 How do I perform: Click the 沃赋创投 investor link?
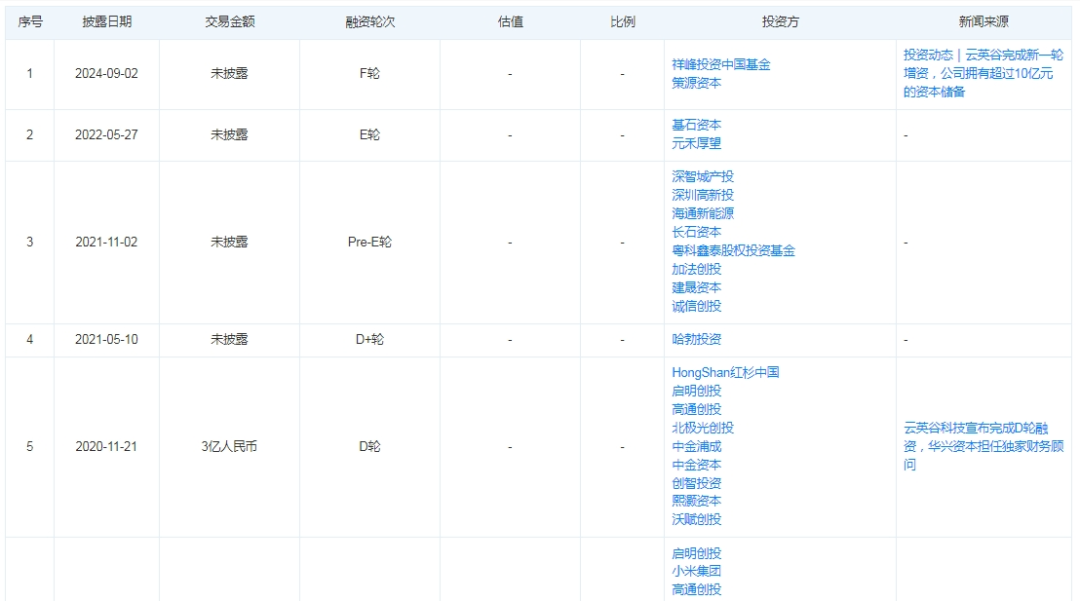(696, 520)
